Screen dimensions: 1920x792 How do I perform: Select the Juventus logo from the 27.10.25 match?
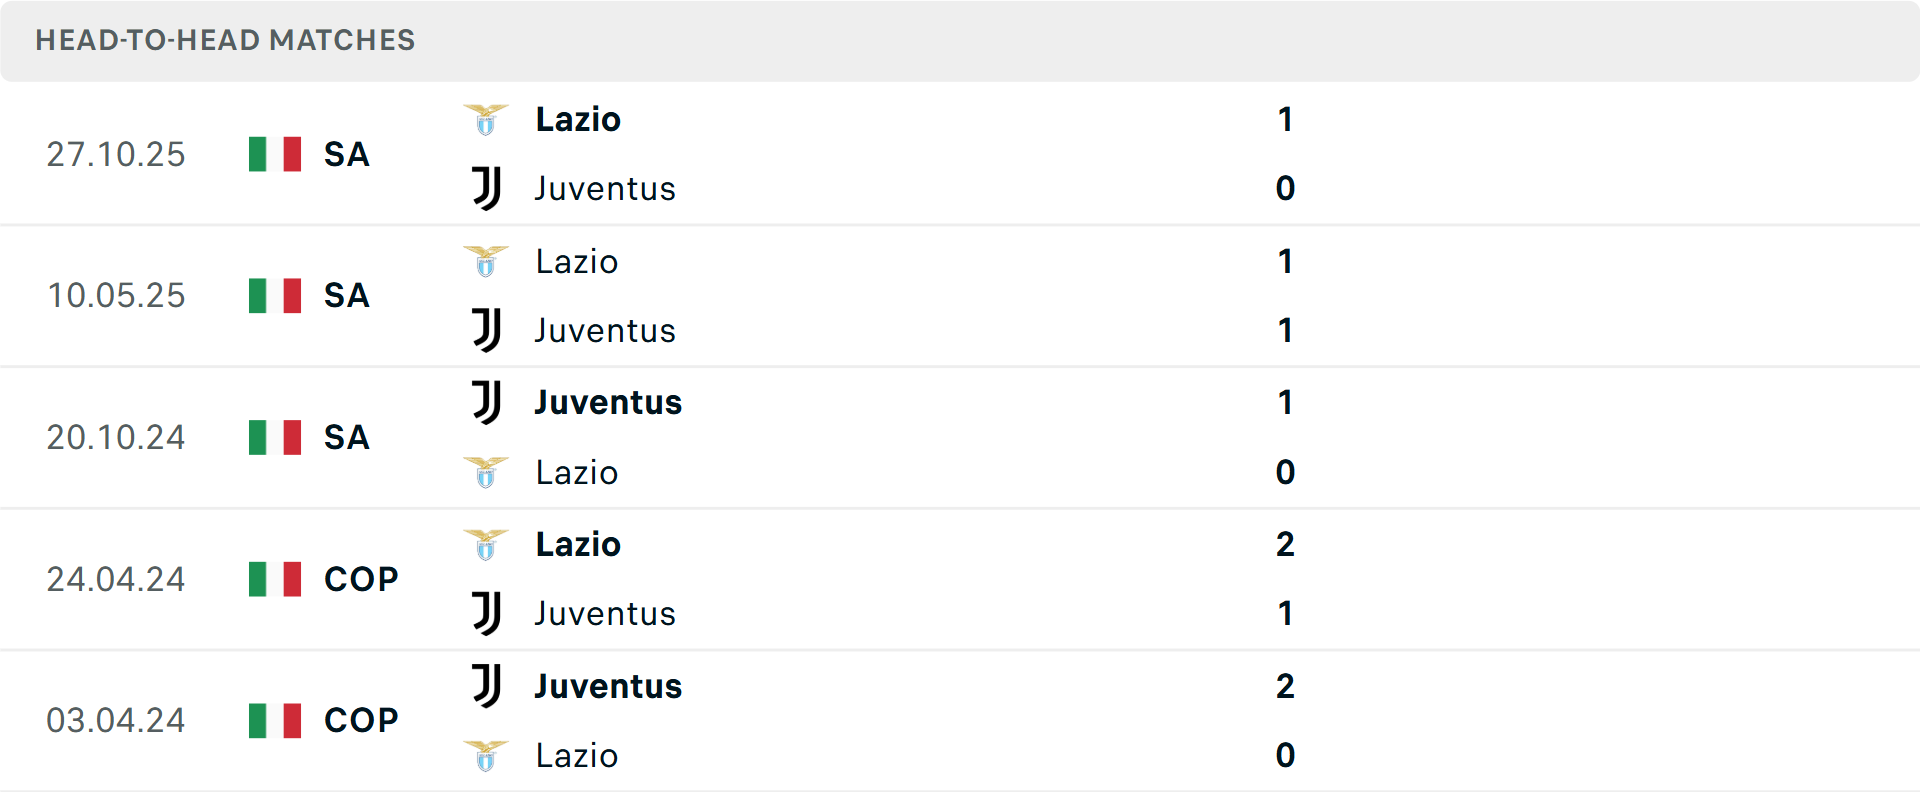[x=486, y=188]
